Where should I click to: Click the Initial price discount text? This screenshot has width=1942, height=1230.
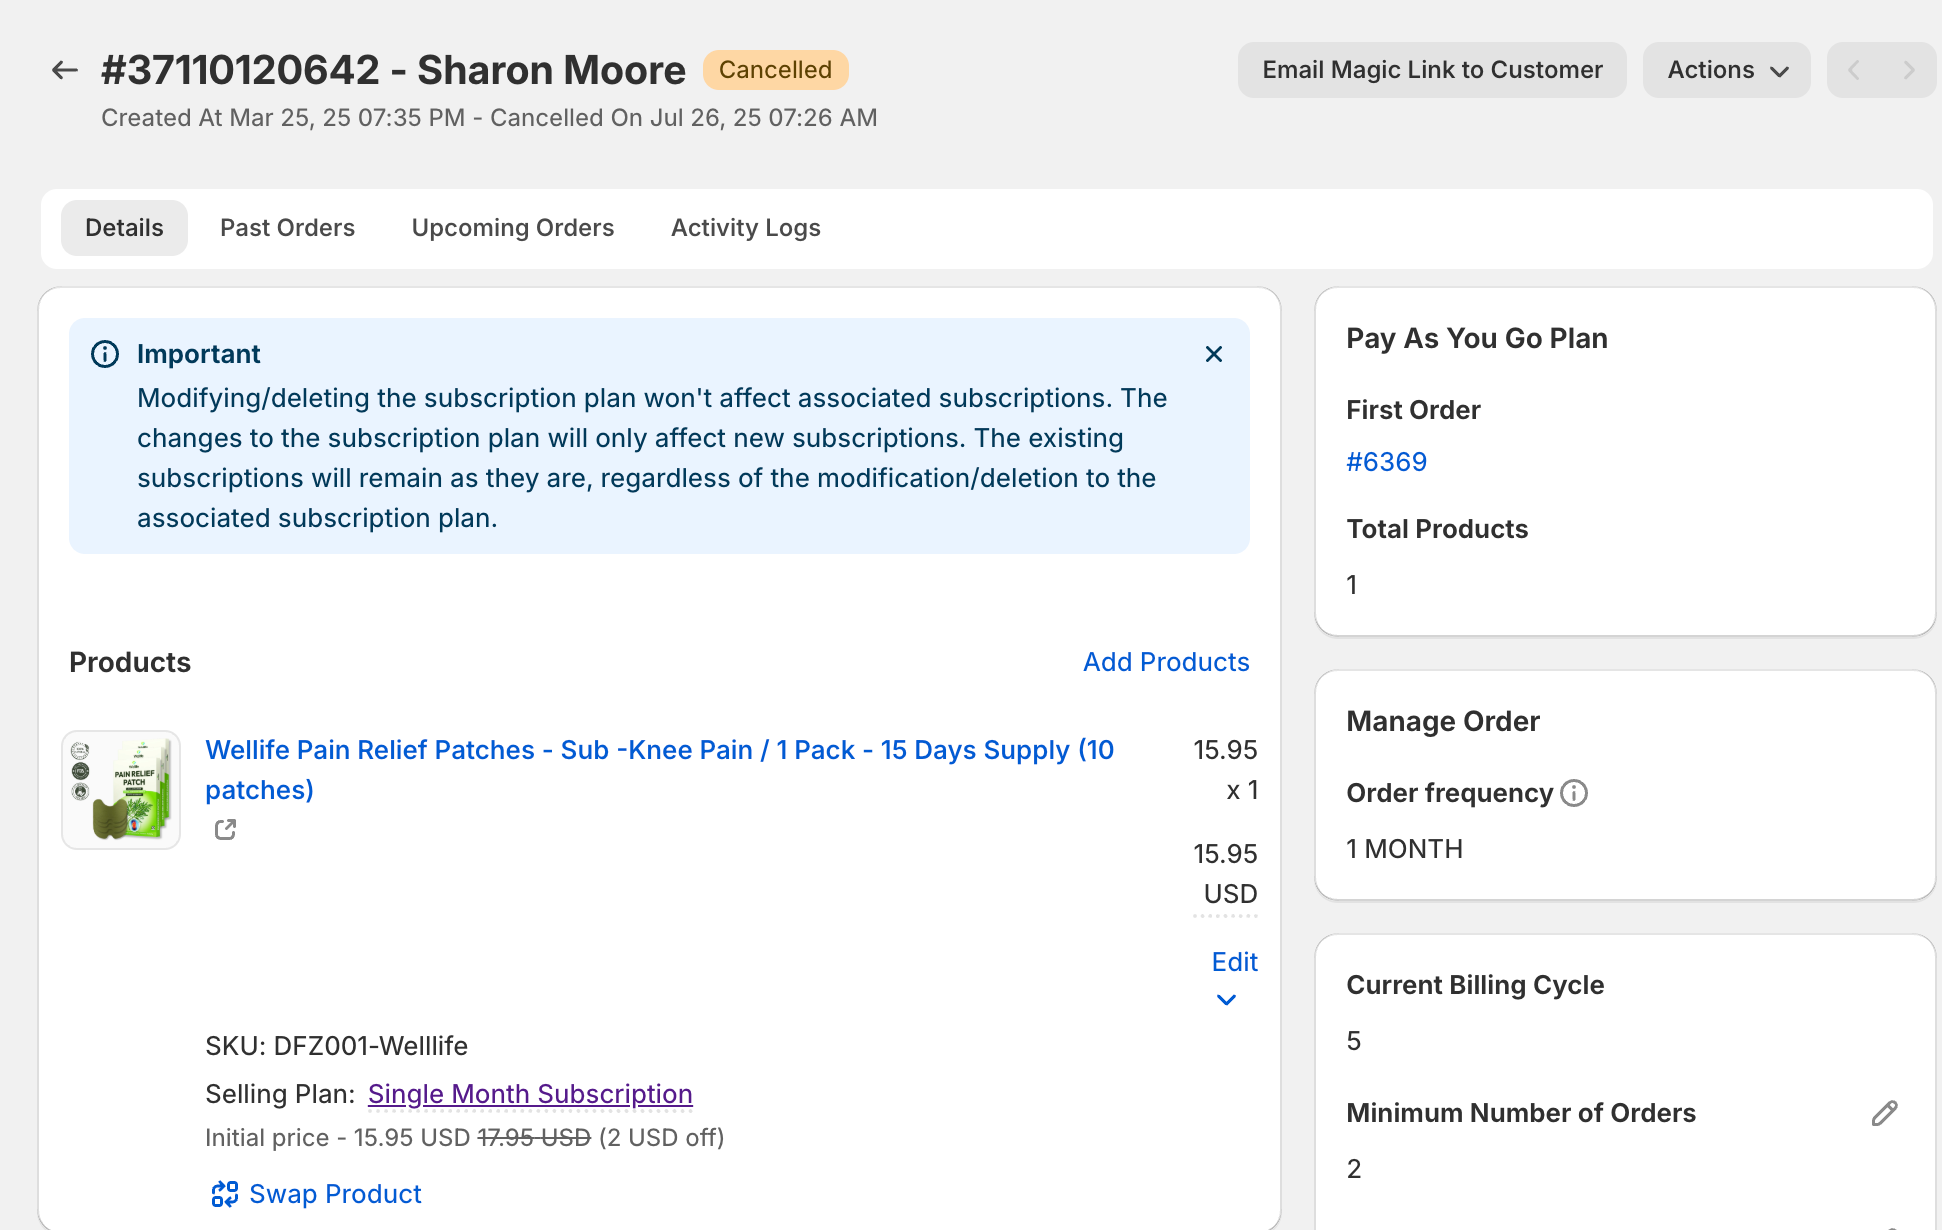pyautogui.click(x=465, y=1138)
